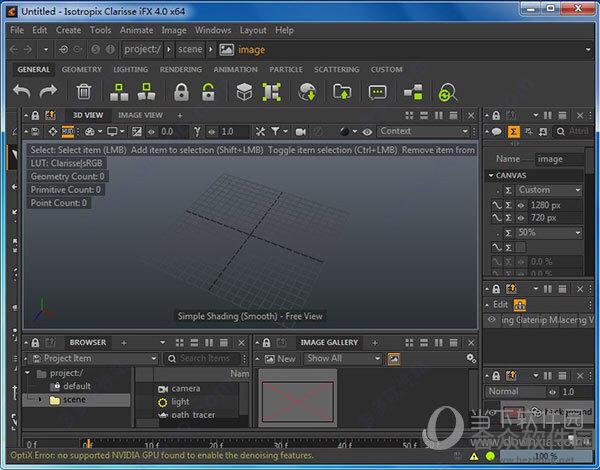Click the crossed tools icon in 3D view toolbar
Screen dimensions: 600x470
[260, 132]
